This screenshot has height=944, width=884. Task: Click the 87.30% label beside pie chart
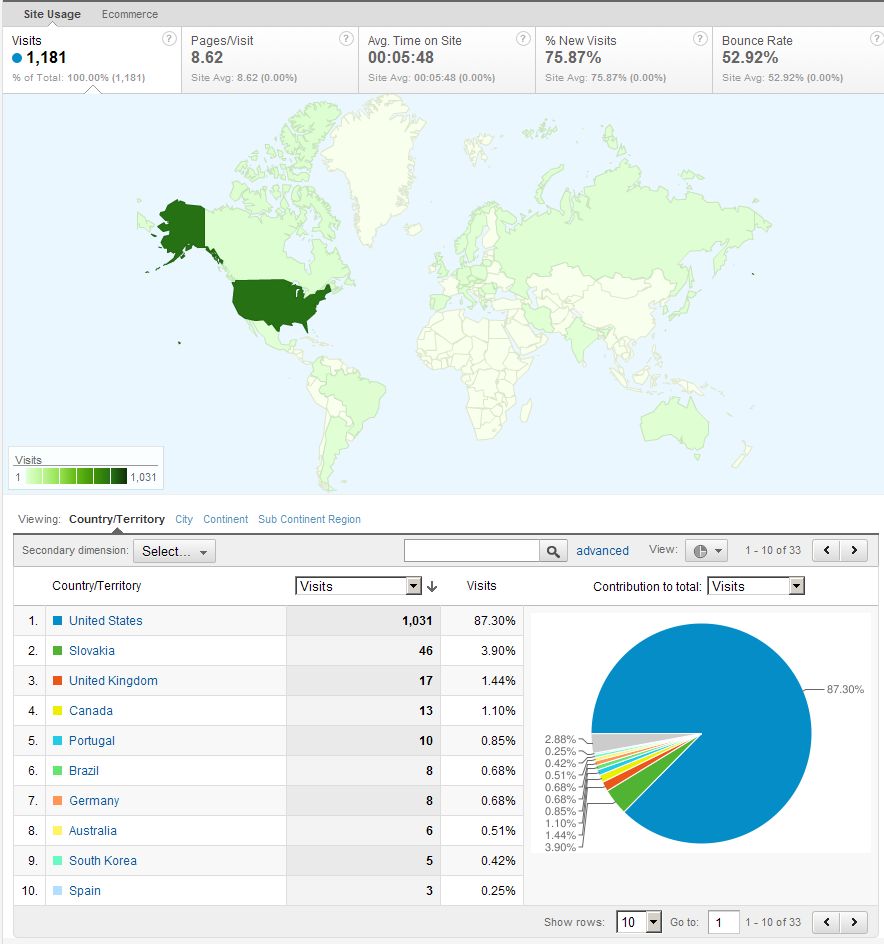point(845,689)
